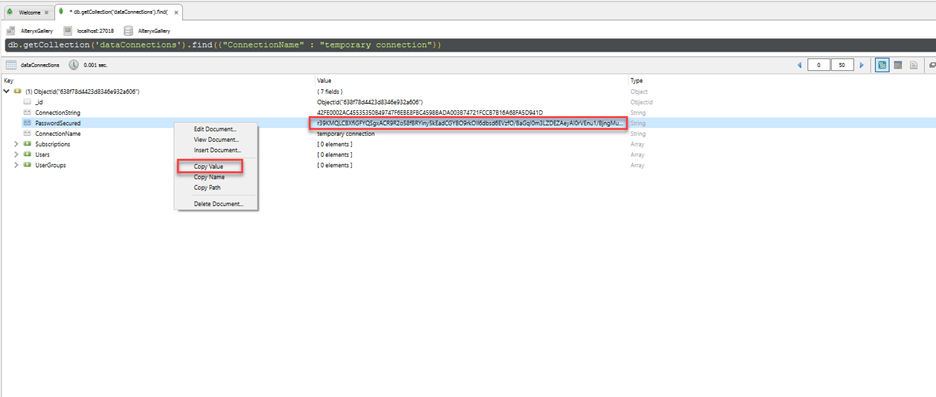Click the string type icon beside PasswordSecured
The height and width of the screenshot is (397, 936).
(x=27, y=123)
